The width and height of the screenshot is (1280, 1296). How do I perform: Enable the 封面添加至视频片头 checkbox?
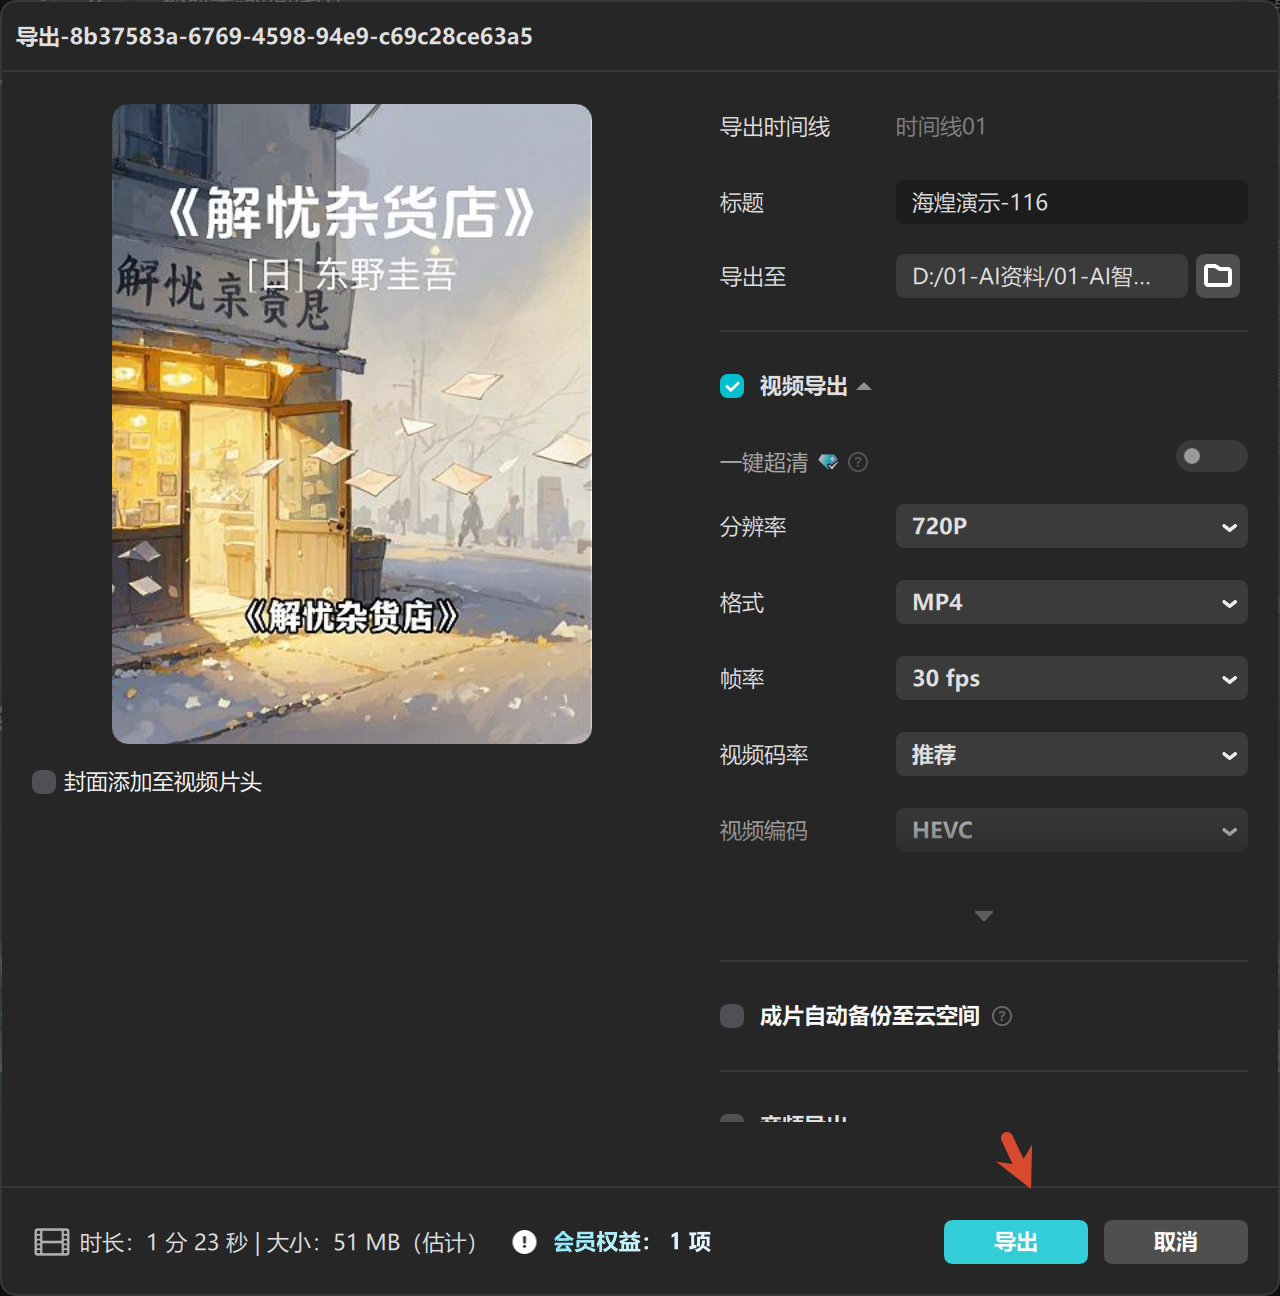43,782
